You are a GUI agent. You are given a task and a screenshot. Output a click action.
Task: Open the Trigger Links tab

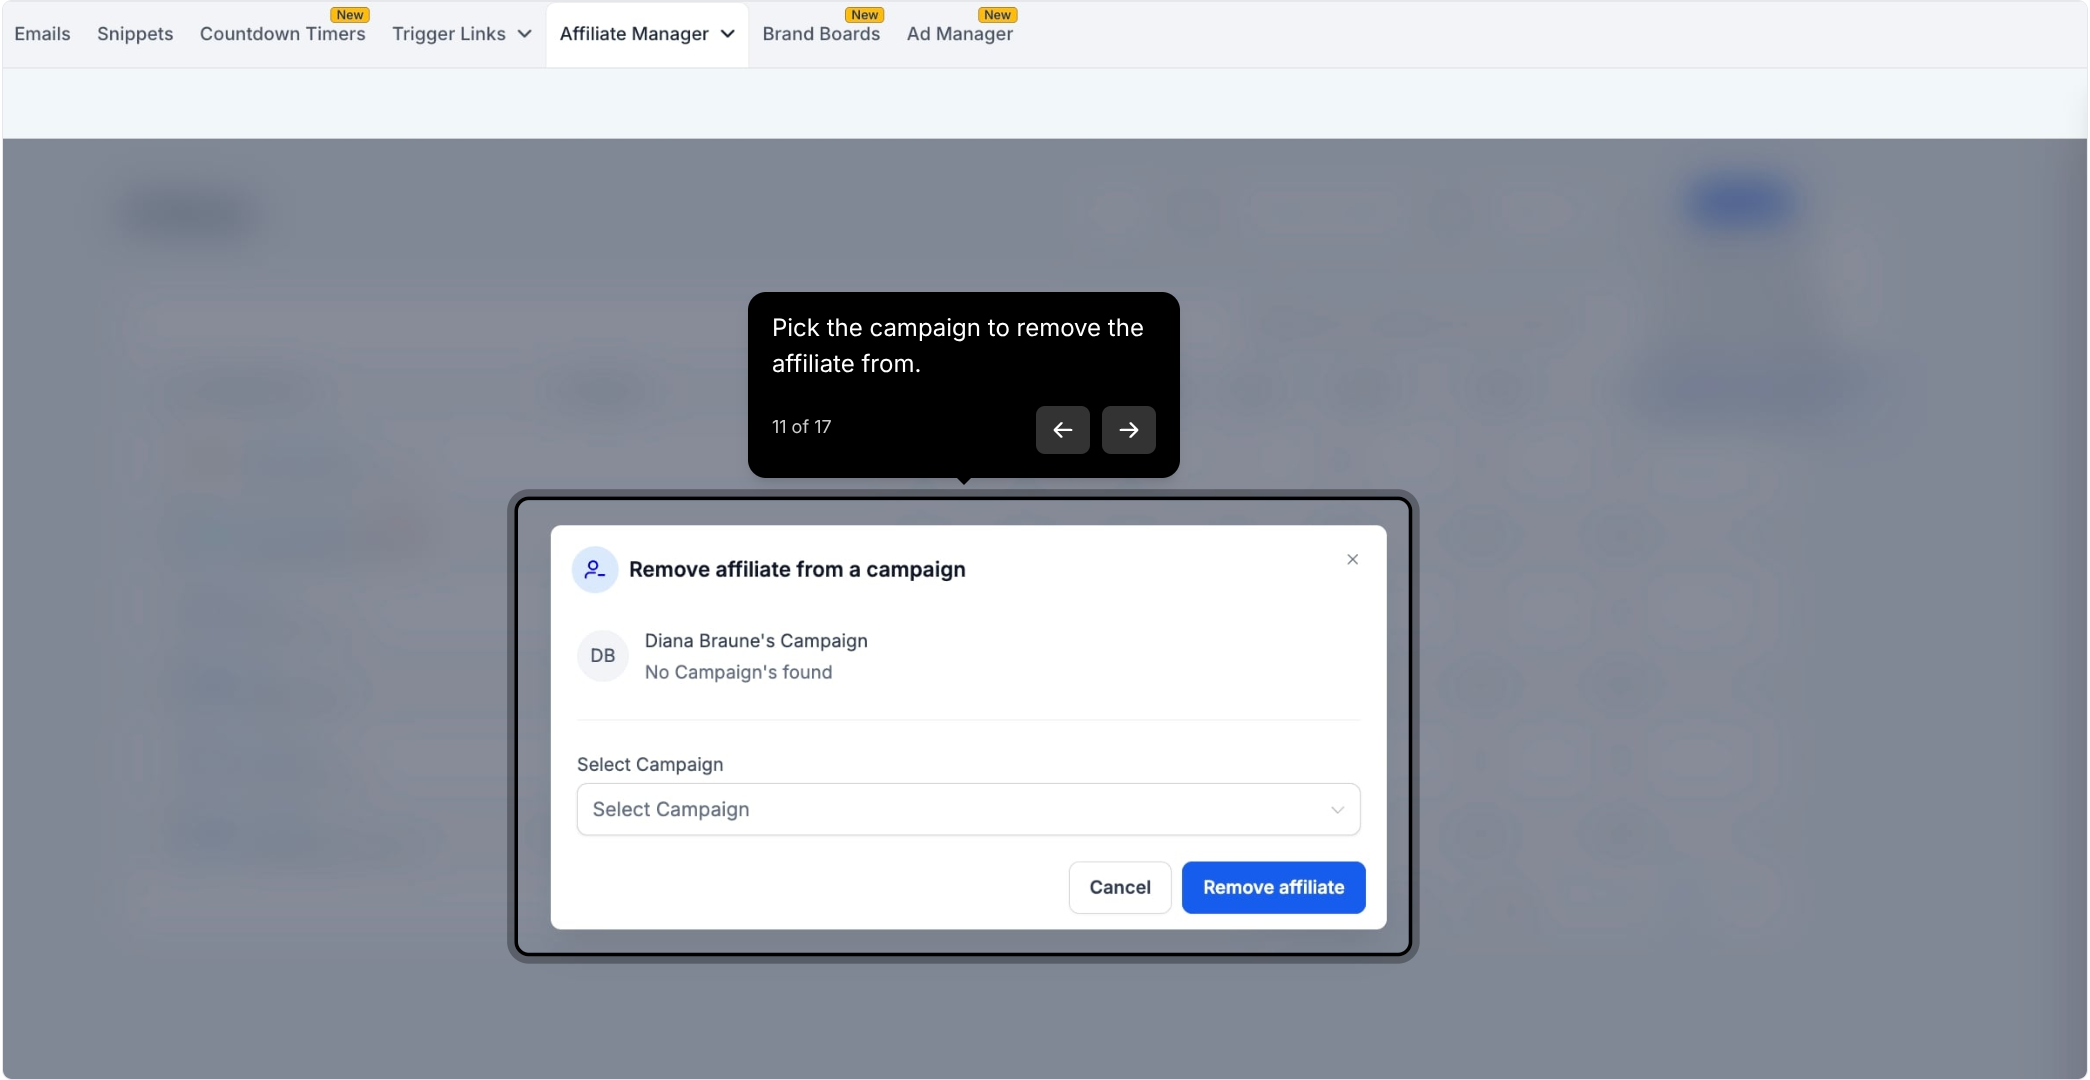[449, 34]
